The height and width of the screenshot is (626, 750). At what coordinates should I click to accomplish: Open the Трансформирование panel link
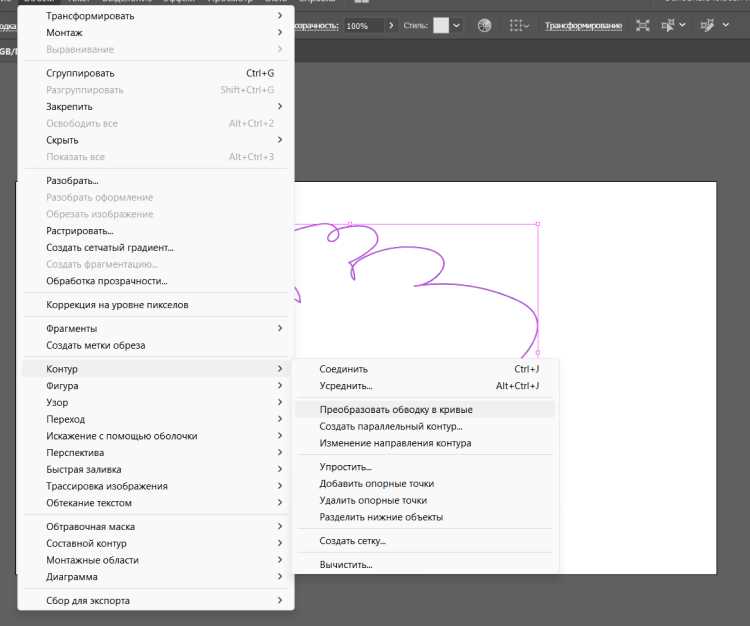pyautogui.click(x=584, y=26)
